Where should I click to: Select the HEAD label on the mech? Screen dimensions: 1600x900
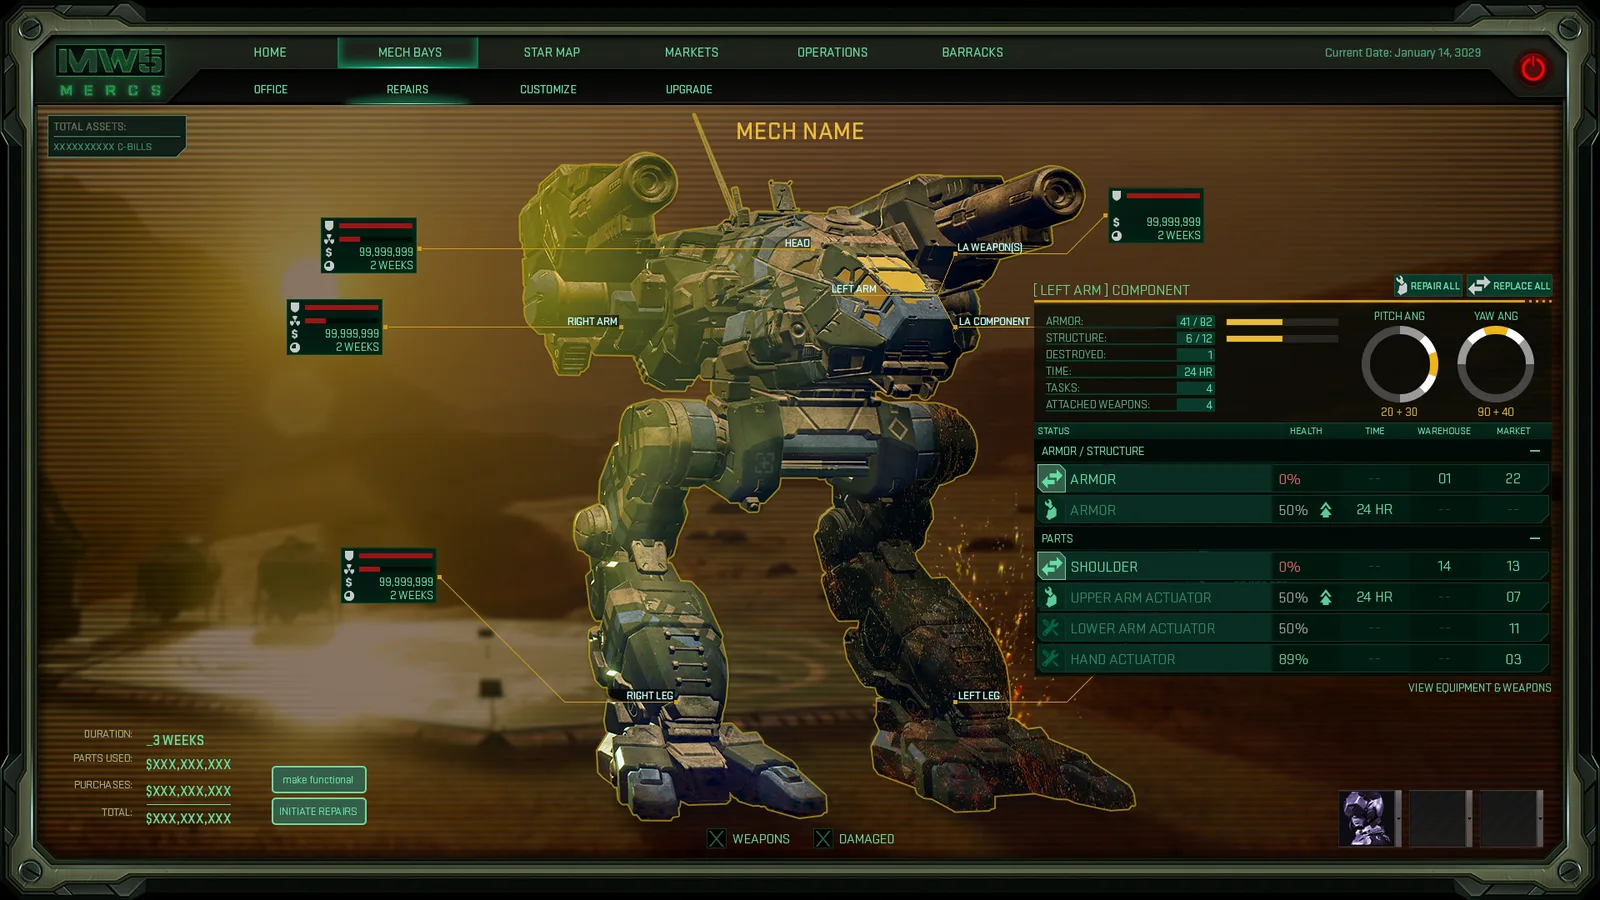[x=797, y=243]
